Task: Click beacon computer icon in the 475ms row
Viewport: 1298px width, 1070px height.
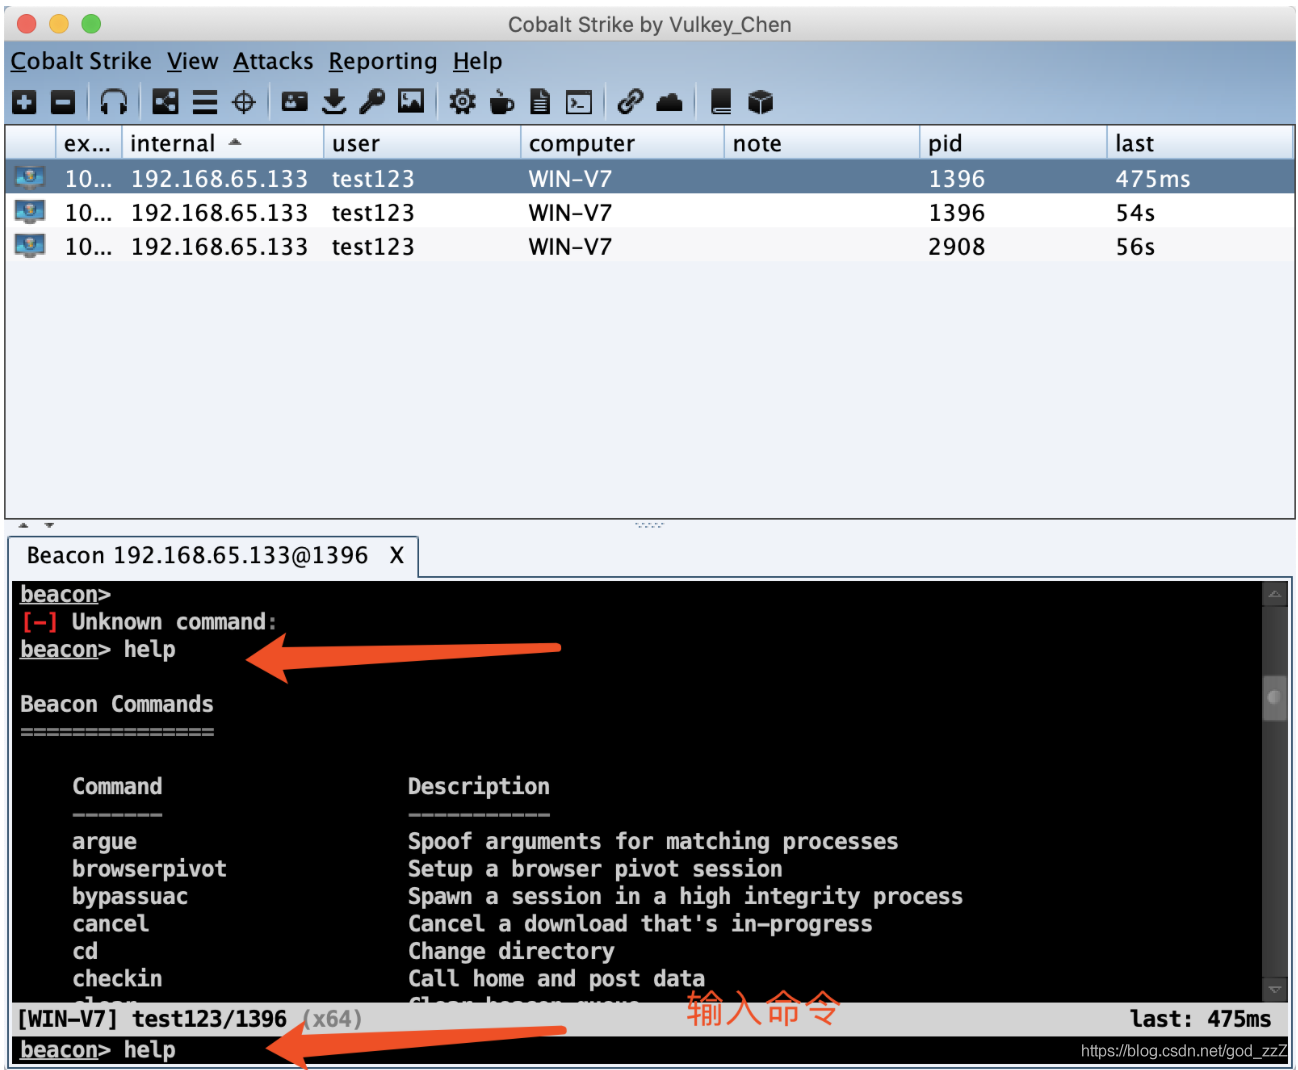Action: [x=30, y=178]
